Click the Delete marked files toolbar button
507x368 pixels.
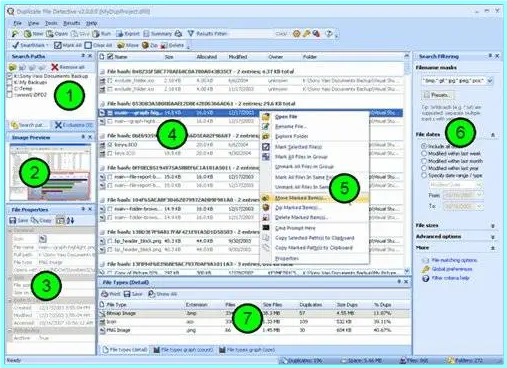click(x=172, y=45)
